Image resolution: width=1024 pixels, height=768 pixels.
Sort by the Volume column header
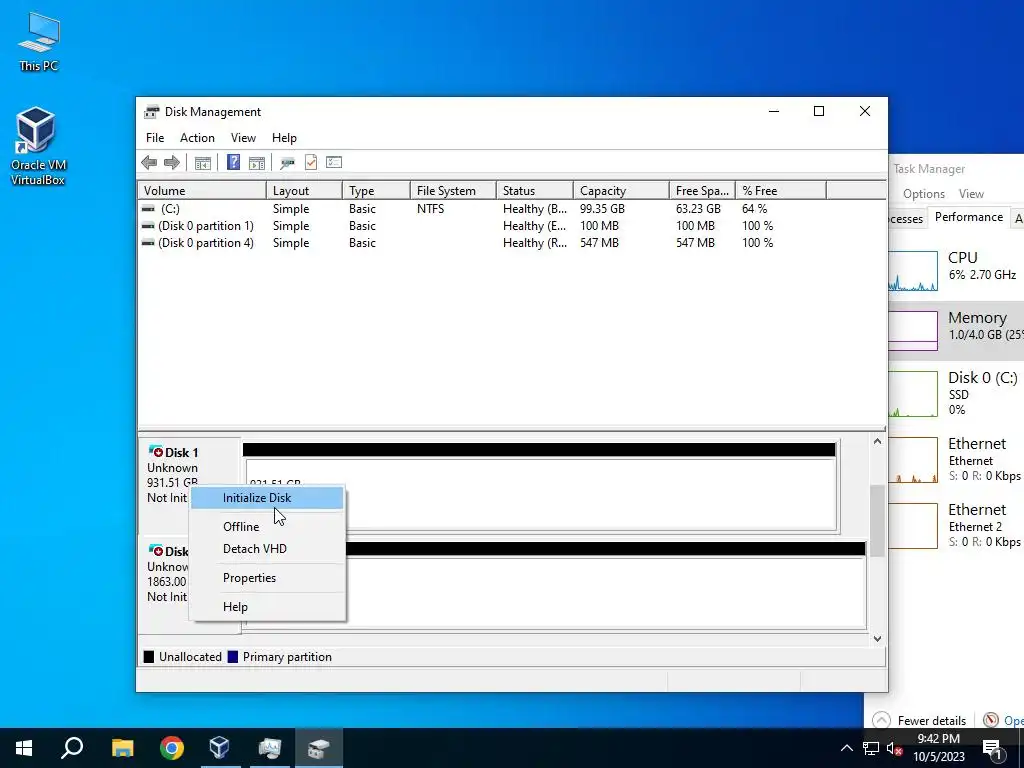(x=202, y=191)
